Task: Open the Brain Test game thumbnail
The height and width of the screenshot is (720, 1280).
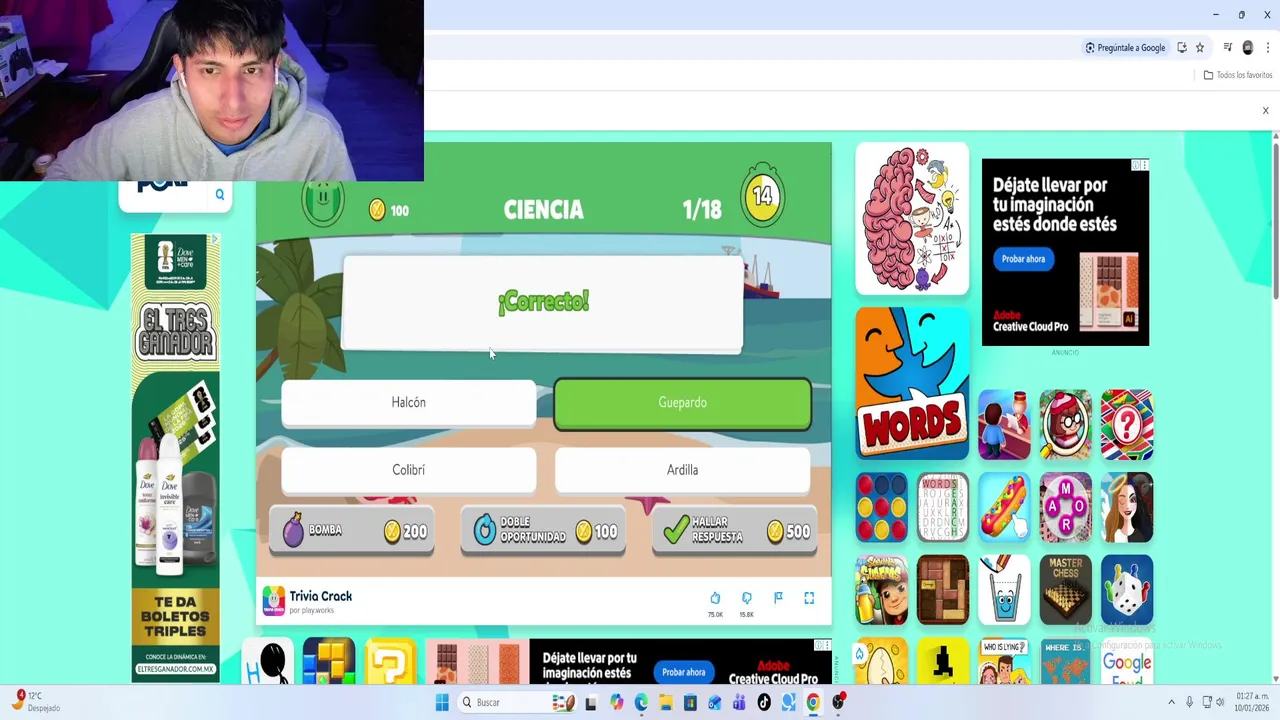Action: (x=912, y=219)
